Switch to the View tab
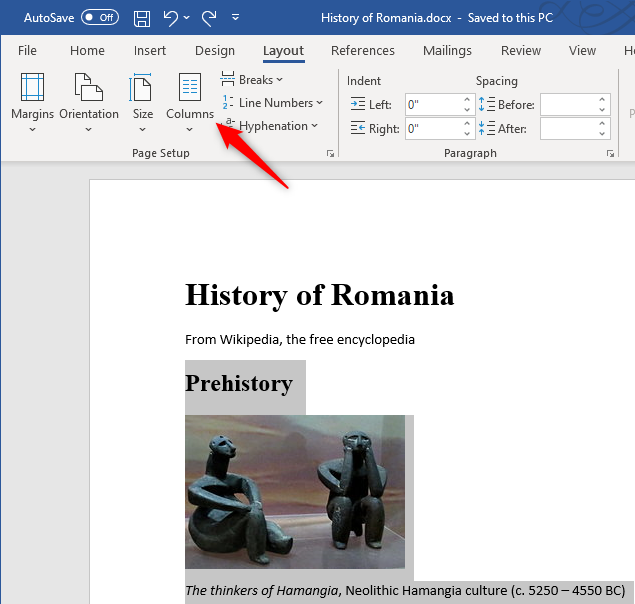This screenshot has width=635, height=604. tap(582, 51)
